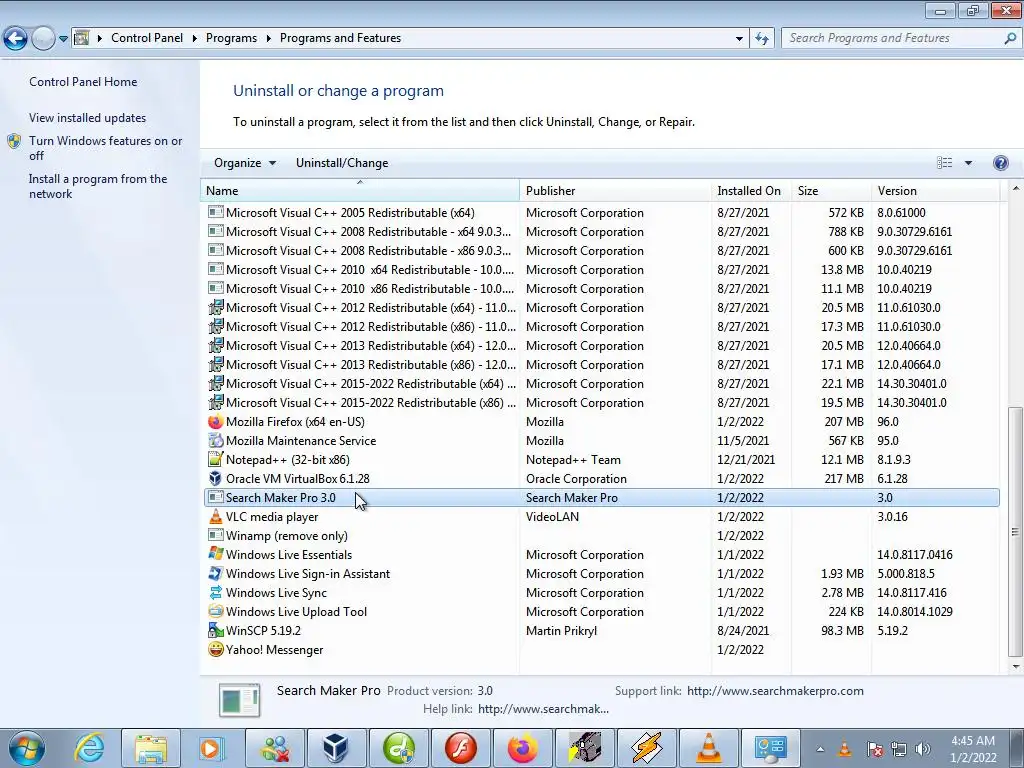The width and height of the screenshot is (1024, 768).
Task: Click WinSCP program icon
Action: click(215, 631)
